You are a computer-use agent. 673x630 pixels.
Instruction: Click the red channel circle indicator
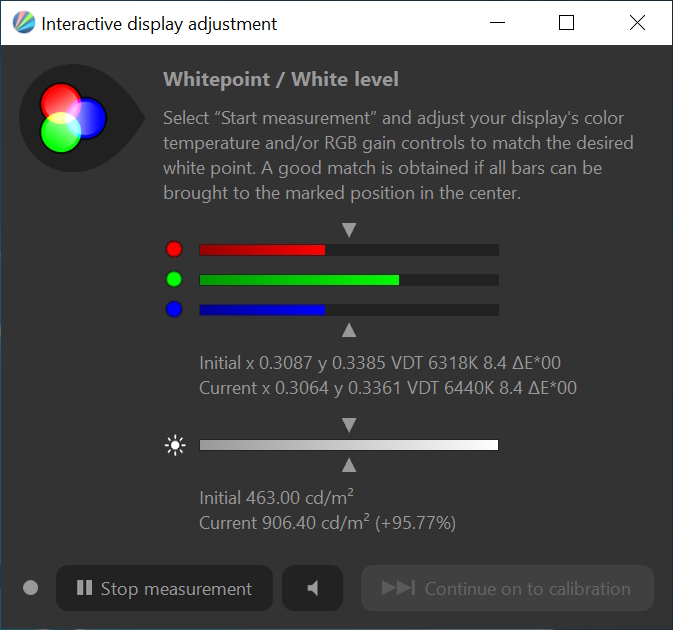tap(174, 250)
